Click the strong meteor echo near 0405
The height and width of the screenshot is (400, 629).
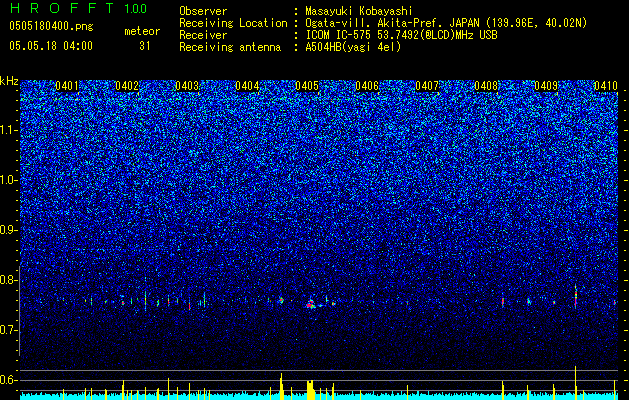click(310, 304)
